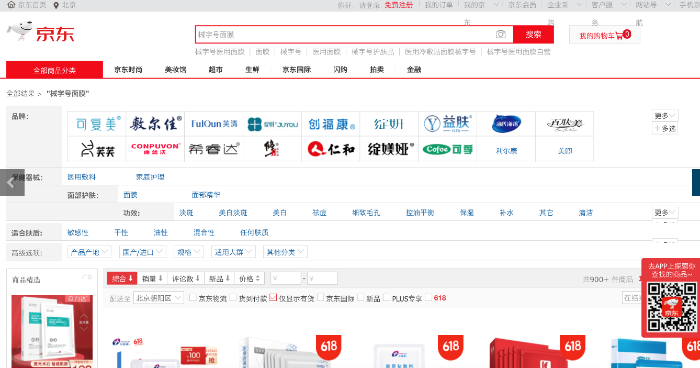
Task: Select the 绽妍 brand logo
Action: 389,124
